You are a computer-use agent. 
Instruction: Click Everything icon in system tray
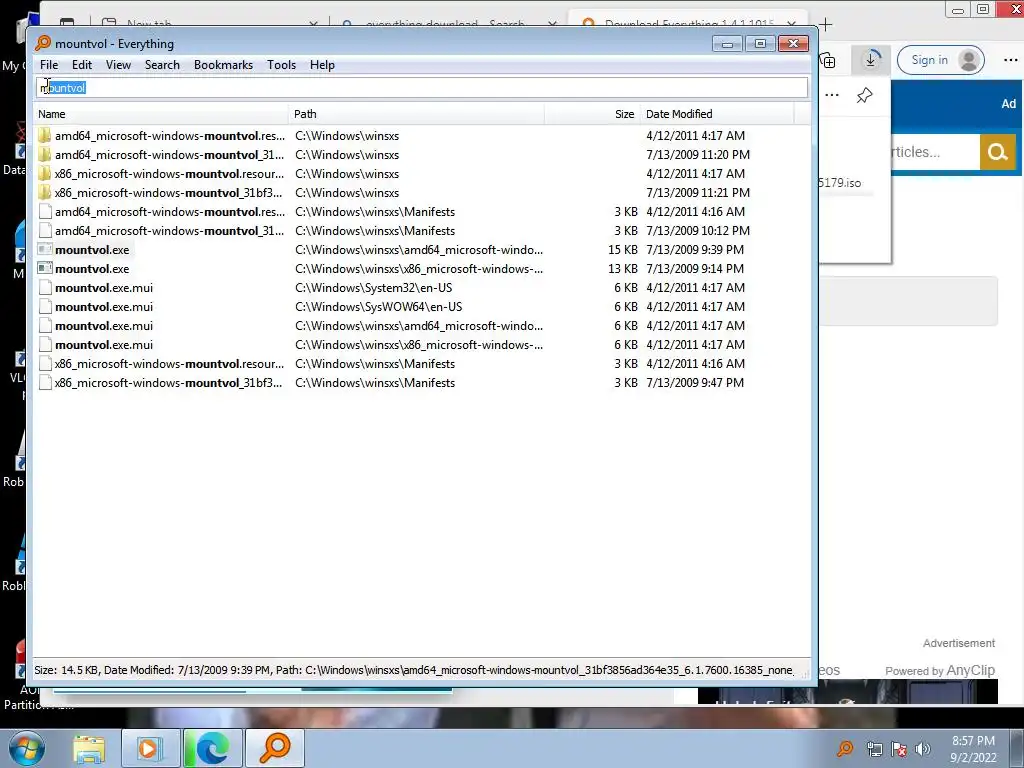coord(844,748)
